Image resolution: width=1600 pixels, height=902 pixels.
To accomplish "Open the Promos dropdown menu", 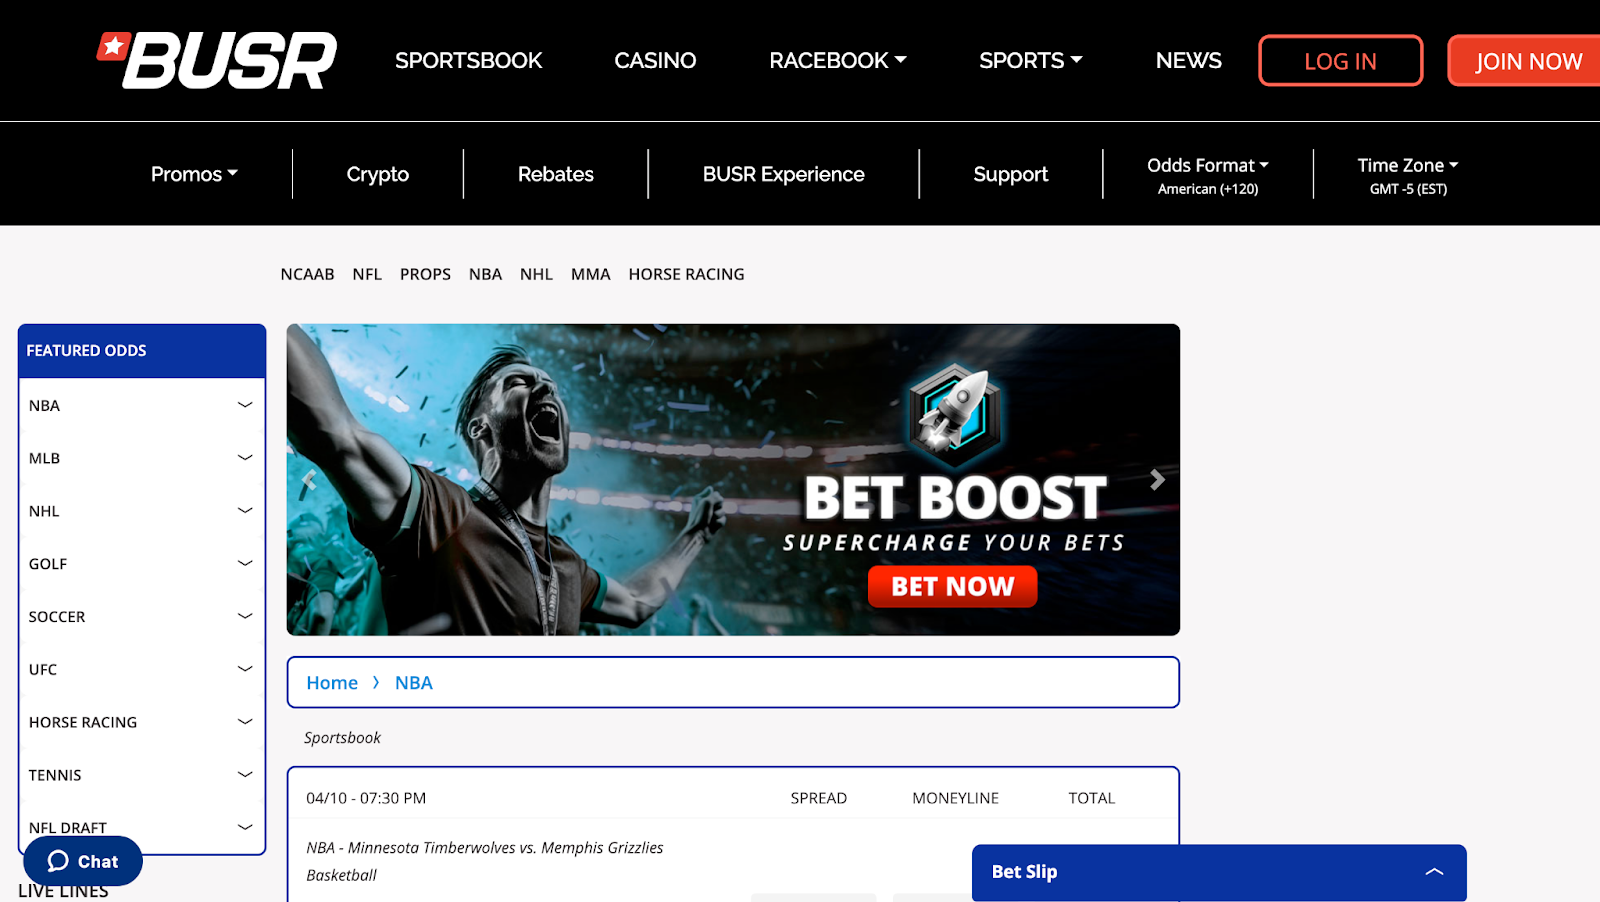I will pyautogui.click(x=194, y=174).
